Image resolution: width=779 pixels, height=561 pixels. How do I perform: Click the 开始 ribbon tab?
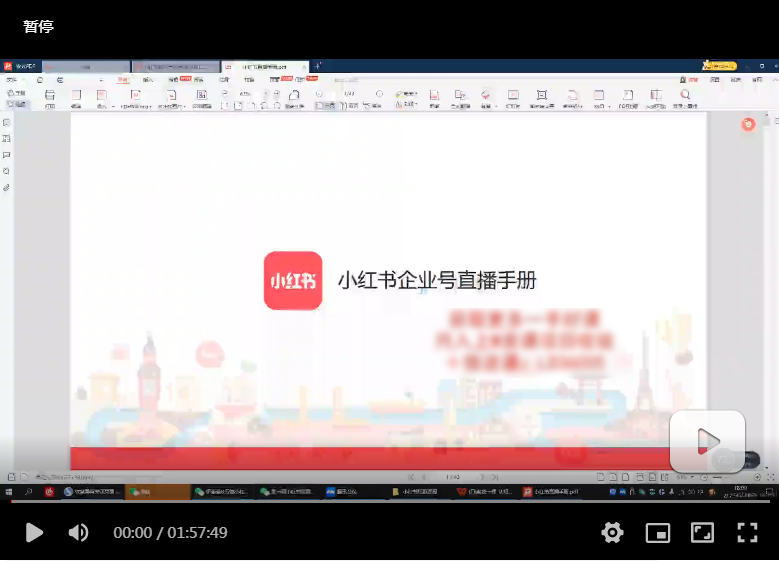(123, 80)
